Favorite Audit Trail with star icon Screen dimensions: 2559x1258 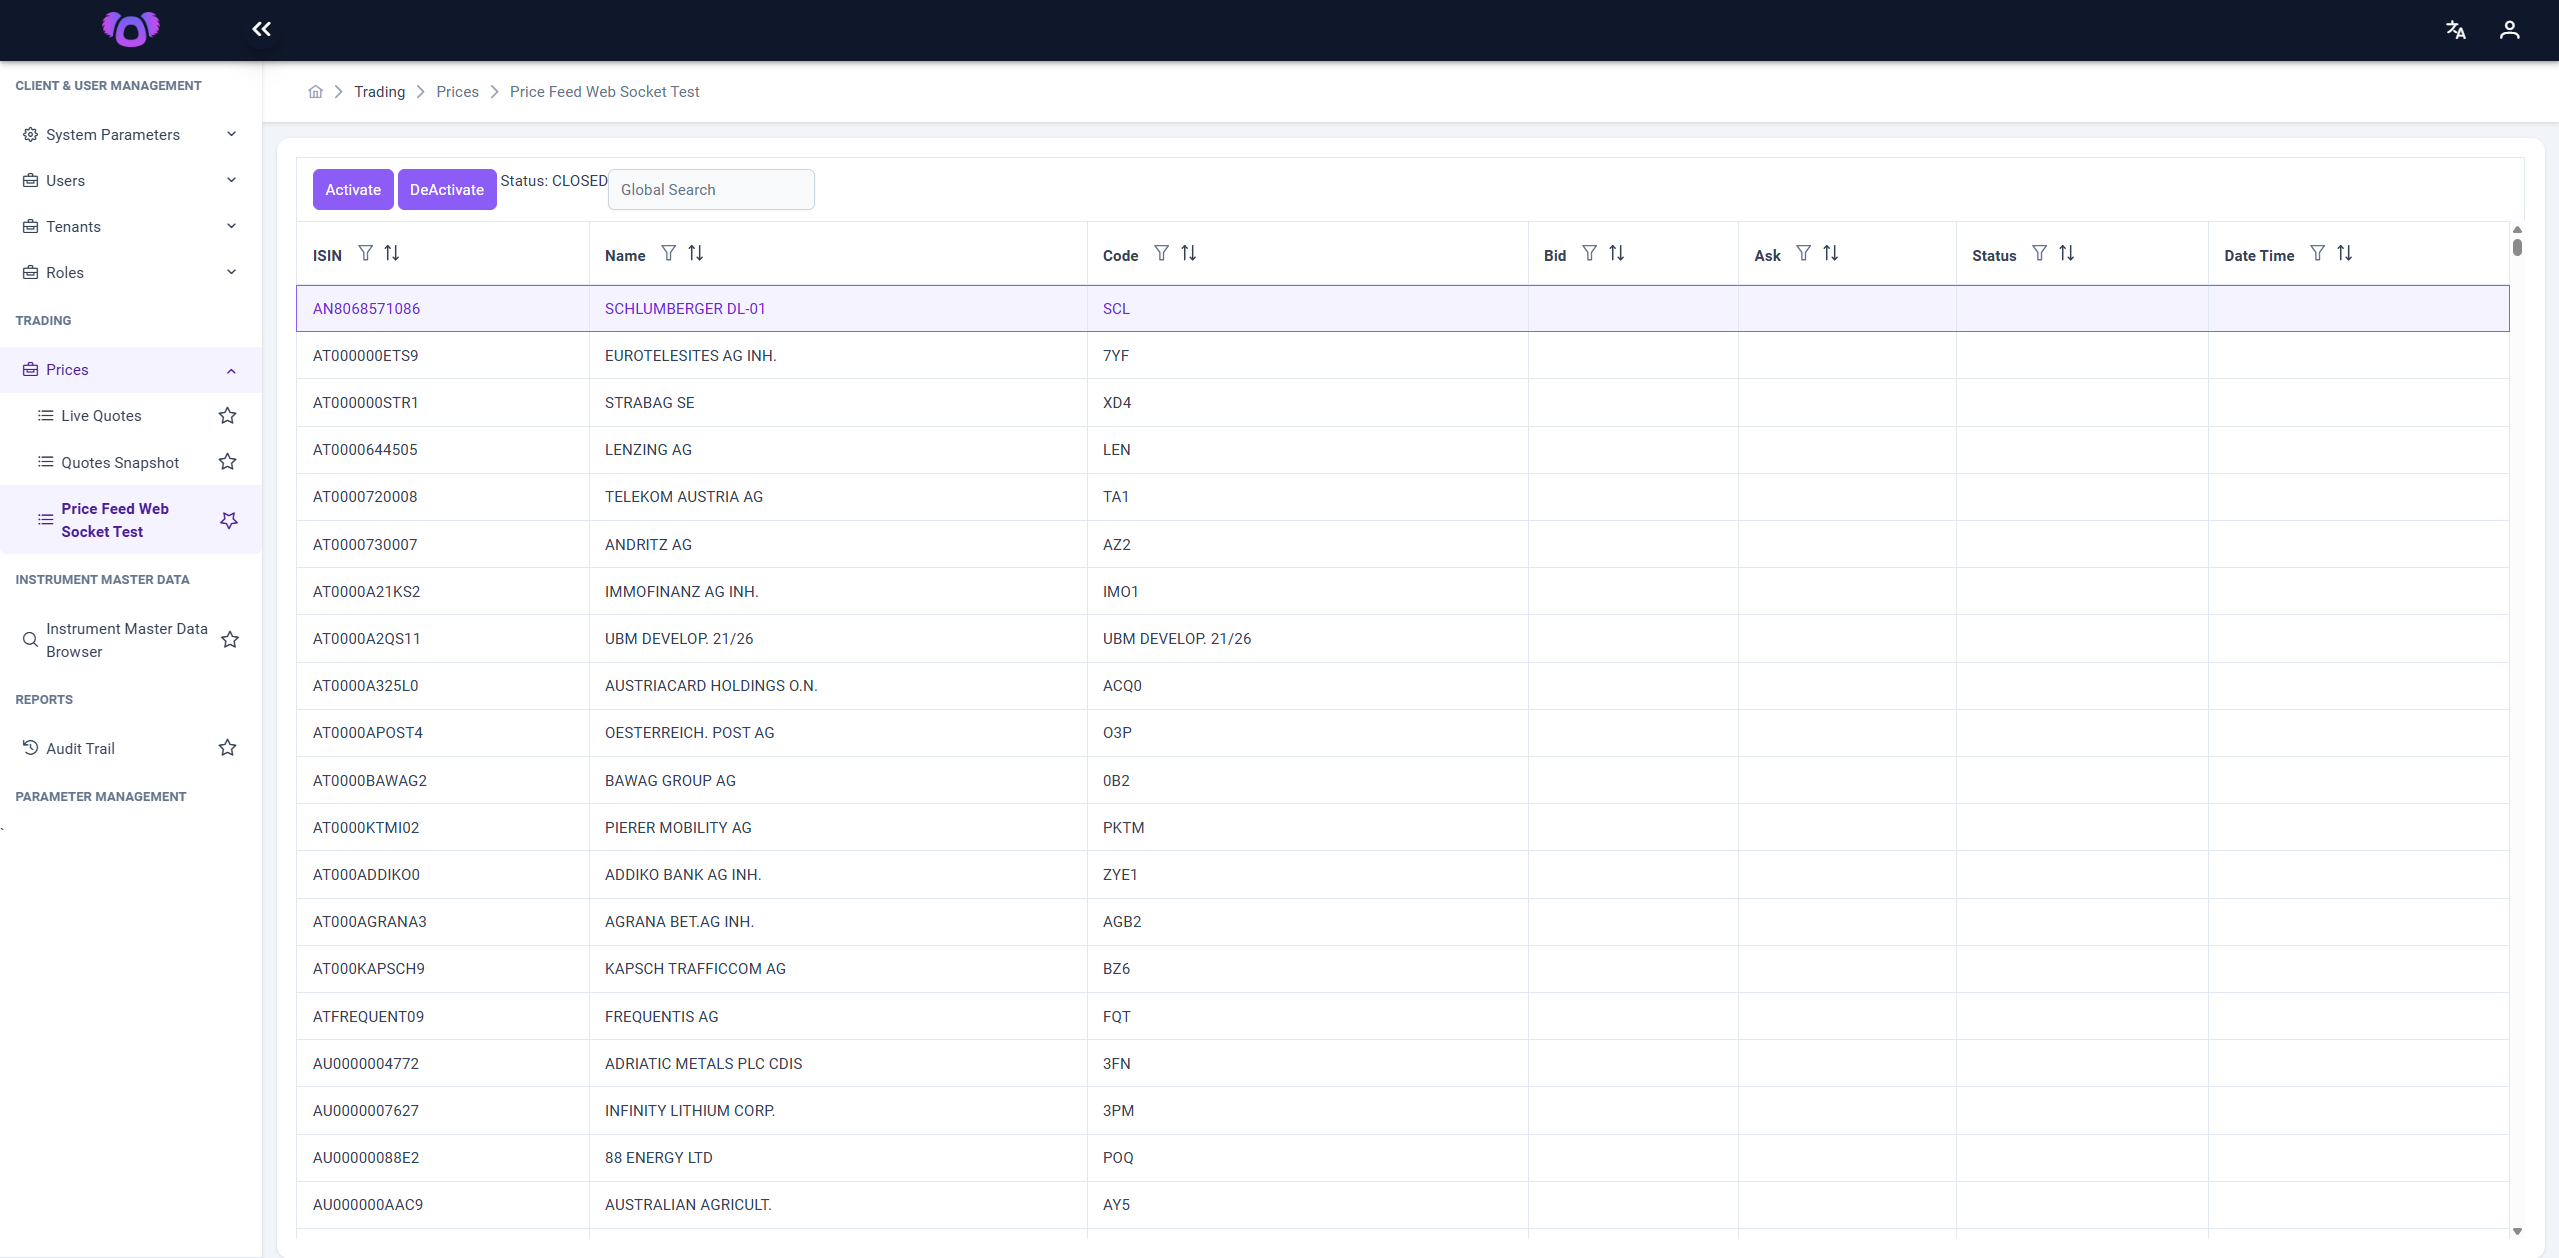pos(228,748)
